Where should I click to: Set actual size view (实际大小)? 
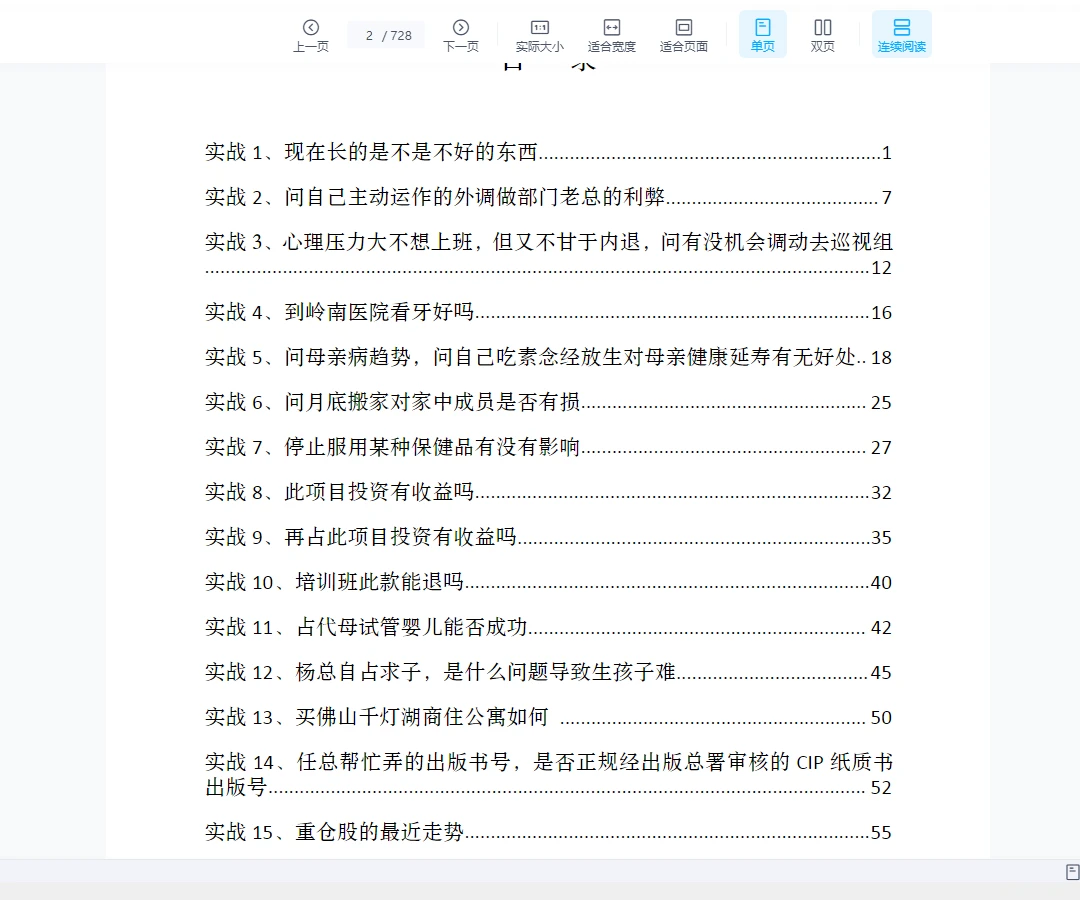point(539,35)
